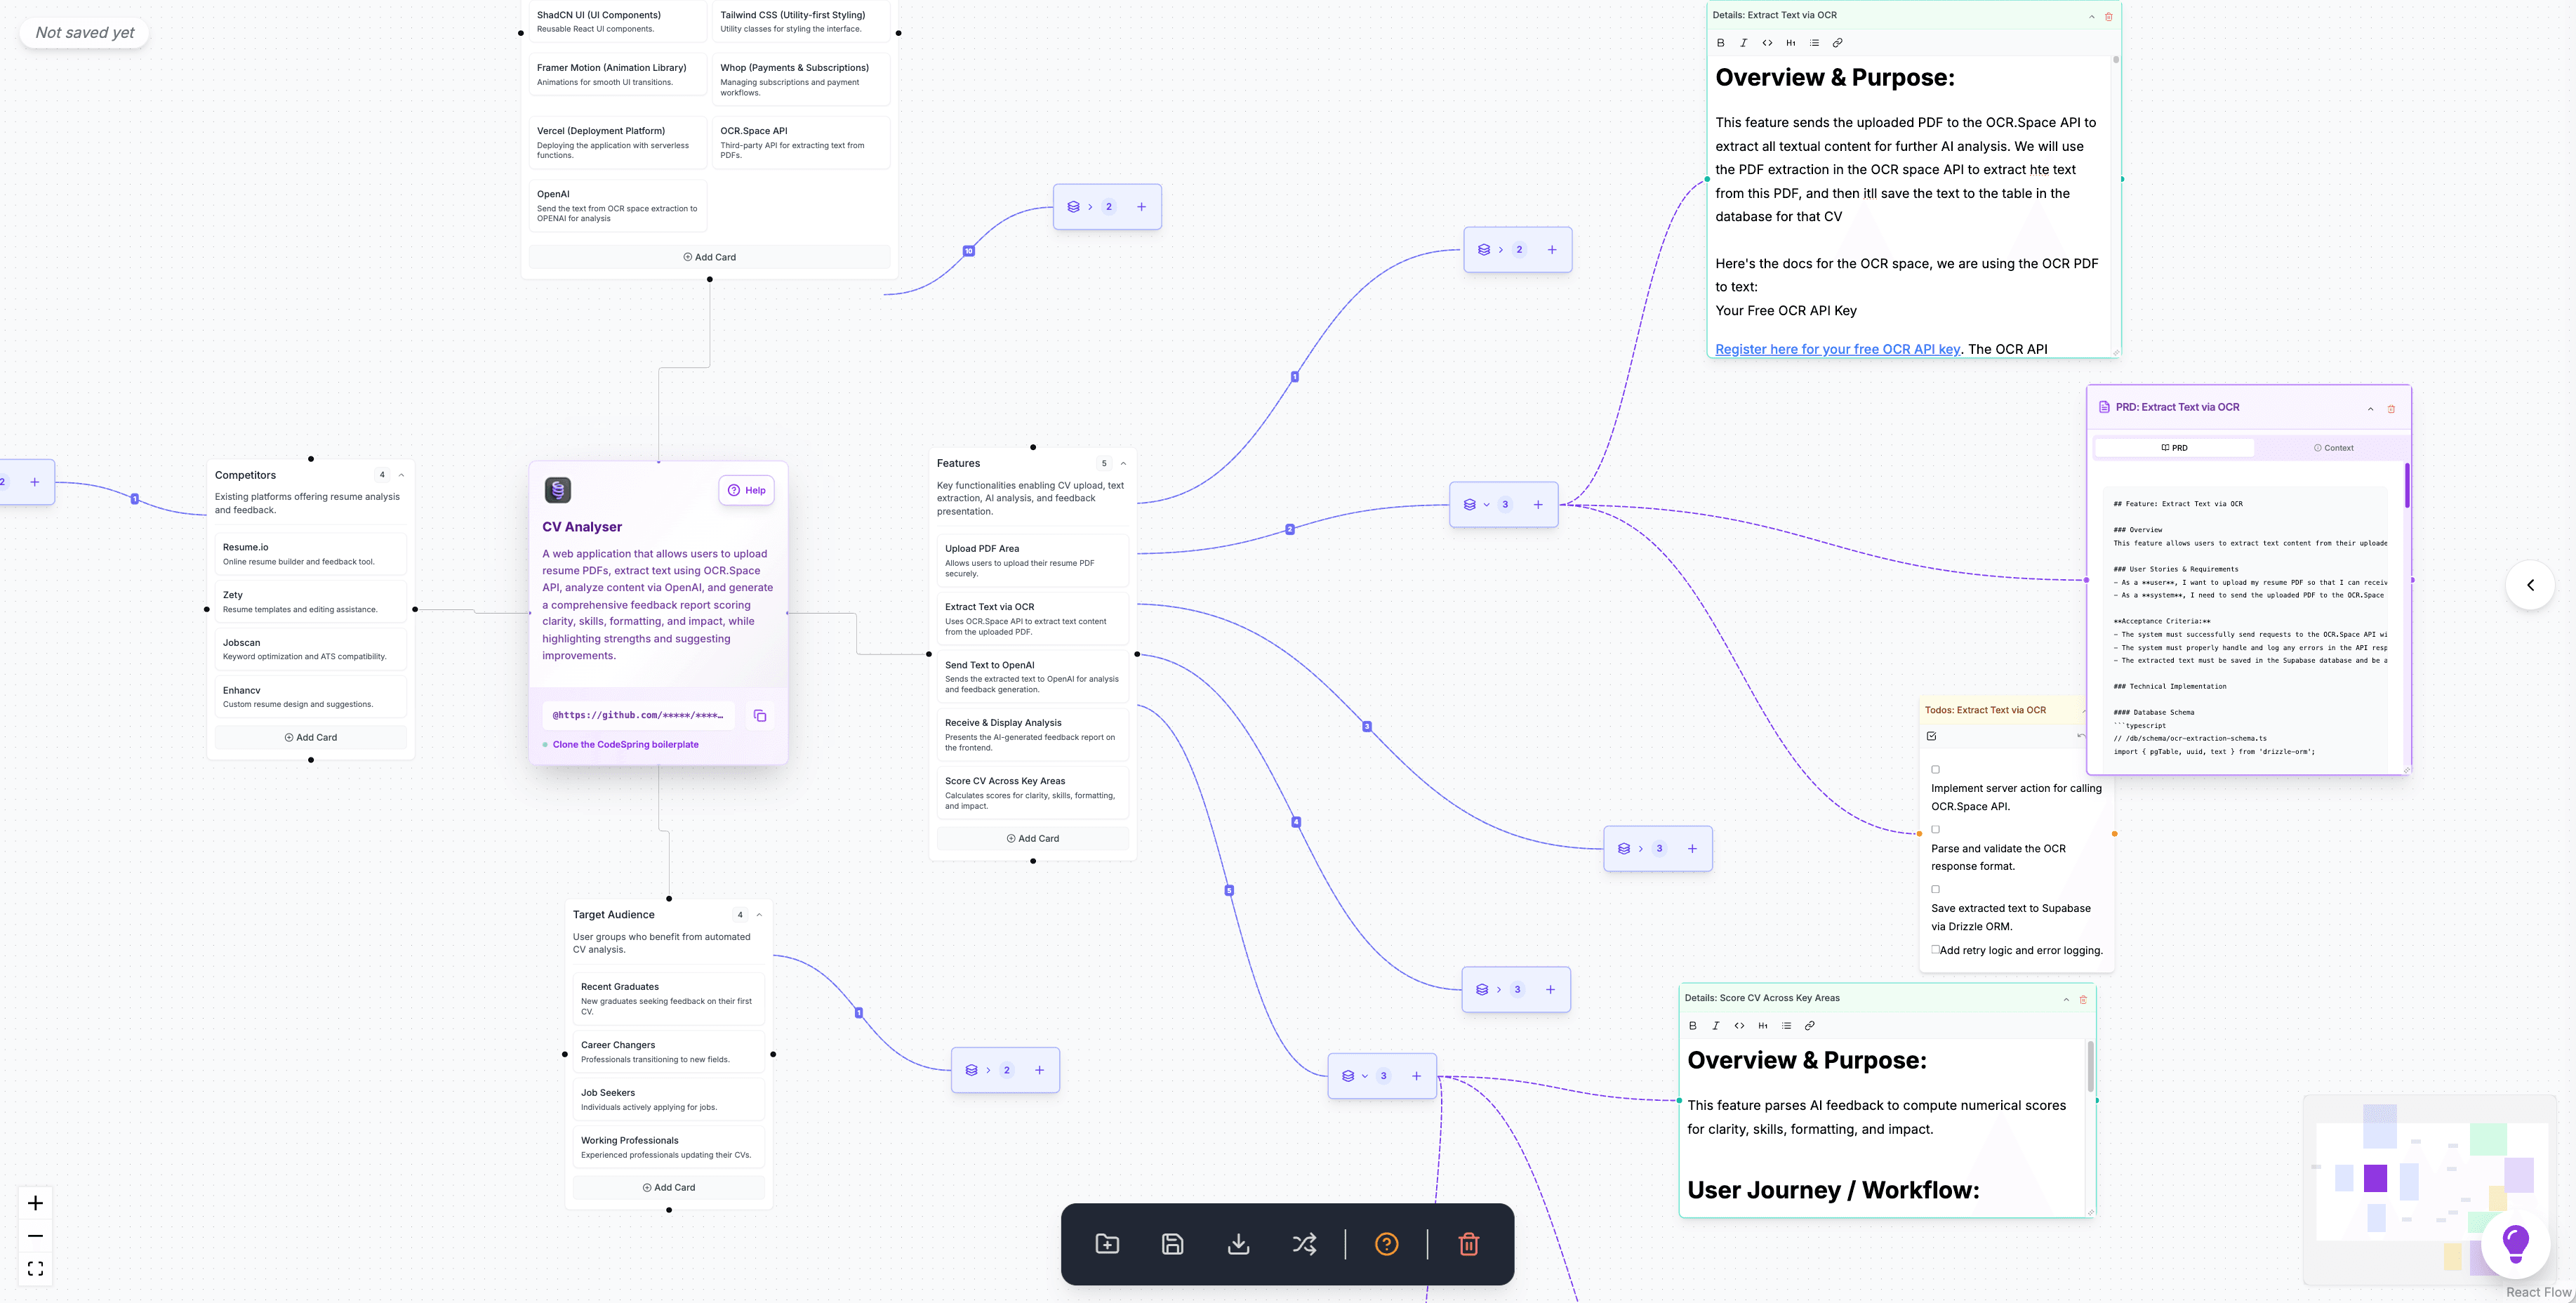
Task: Check 'Save extracted text to Supabase' todo
Action: [x=1935, y=890]
